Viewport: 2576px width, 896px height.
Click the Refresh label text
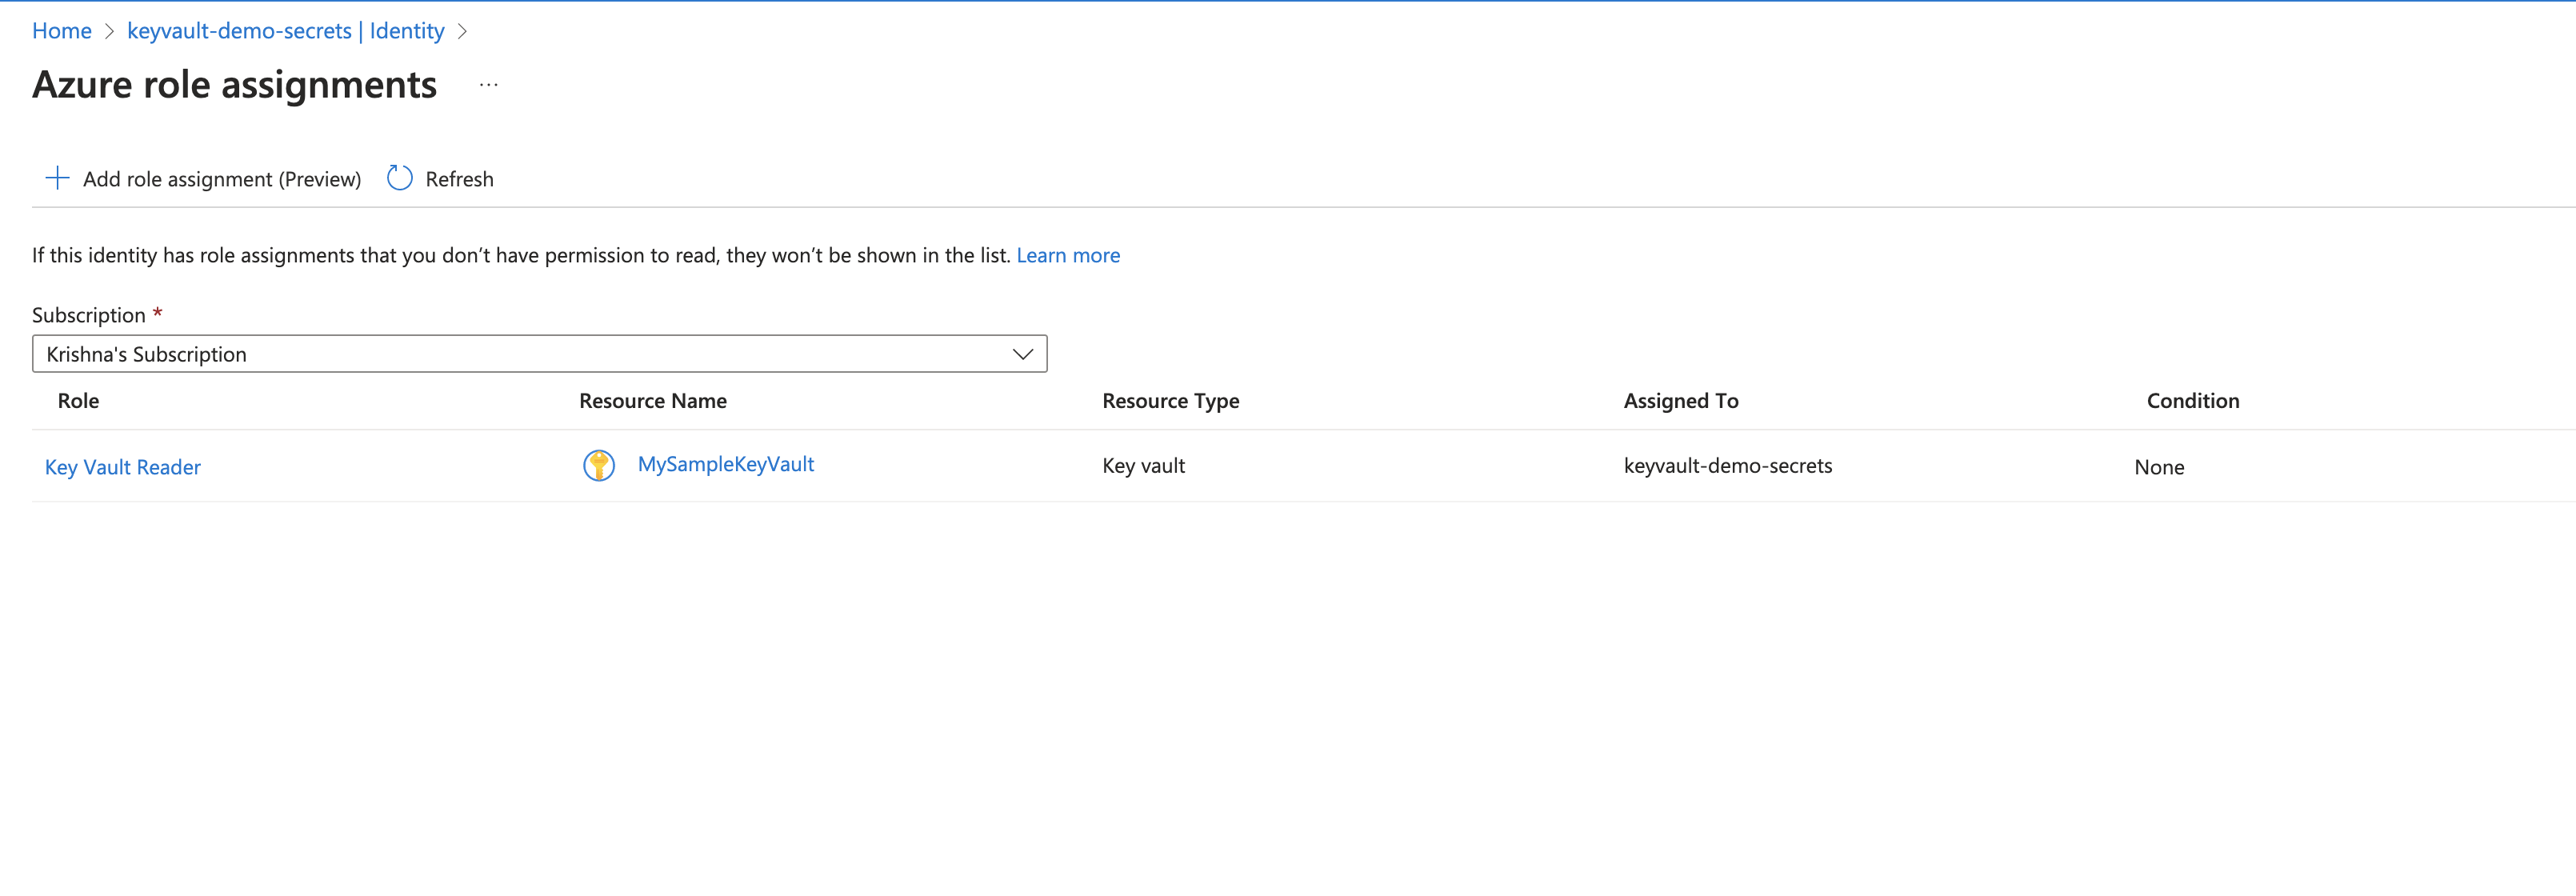[459, 178]
